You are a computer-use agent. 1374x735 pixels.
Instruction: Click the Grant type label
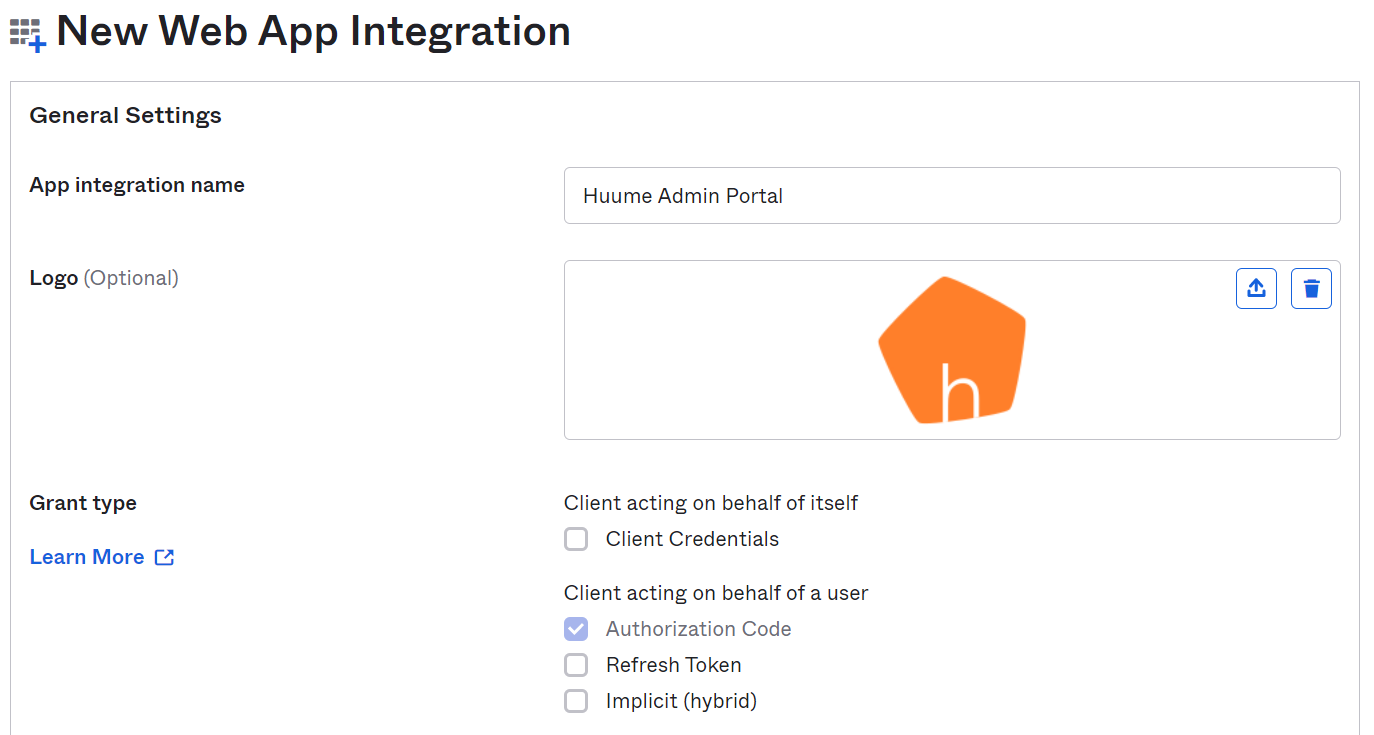coord(83,503)
